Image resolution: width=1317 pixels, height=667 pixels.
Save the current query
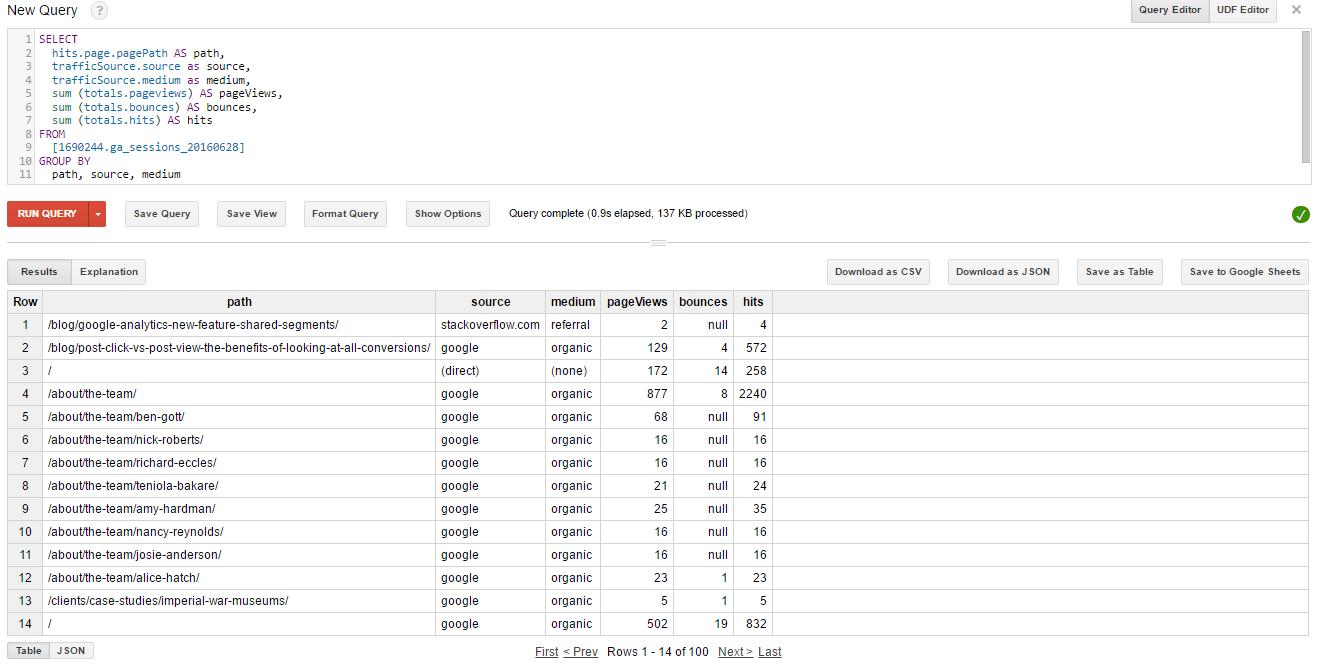coord(161,213)
